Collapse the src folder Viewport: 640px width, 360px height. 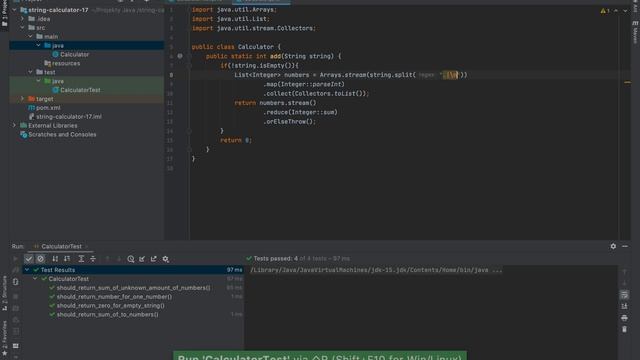pos(22,28)
